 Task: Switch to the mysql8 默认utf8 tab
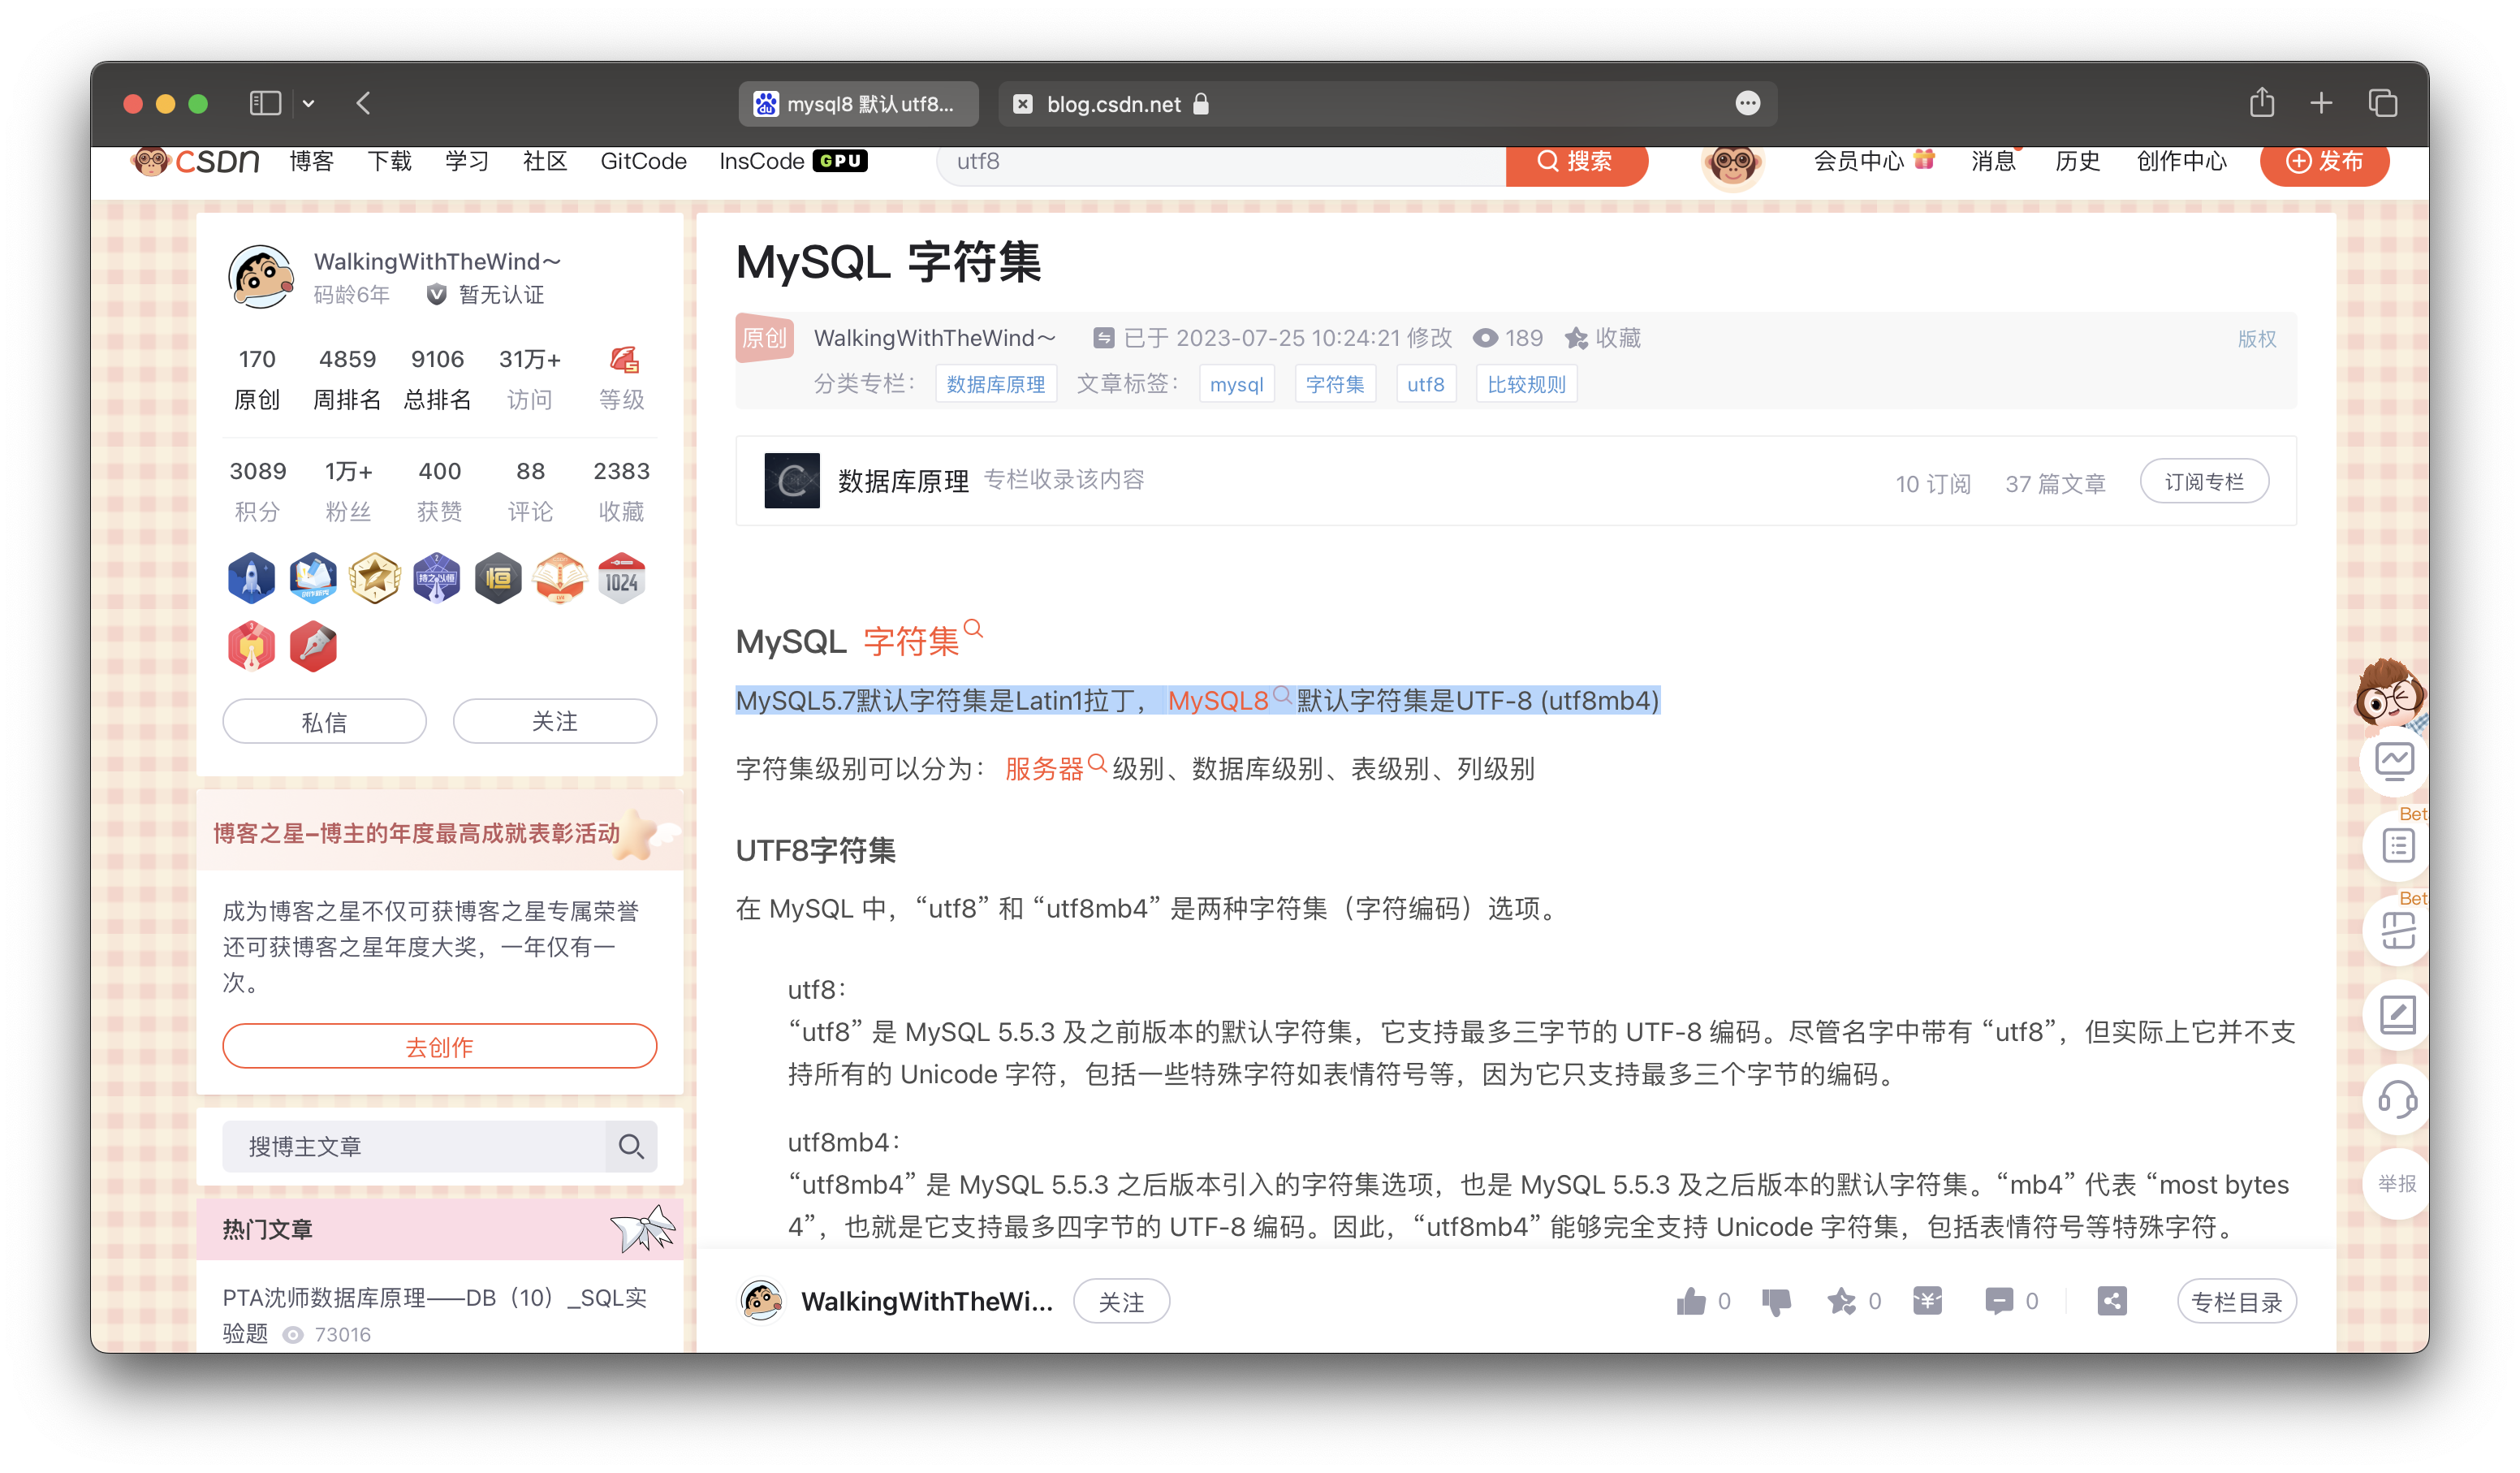pos(858,104)
